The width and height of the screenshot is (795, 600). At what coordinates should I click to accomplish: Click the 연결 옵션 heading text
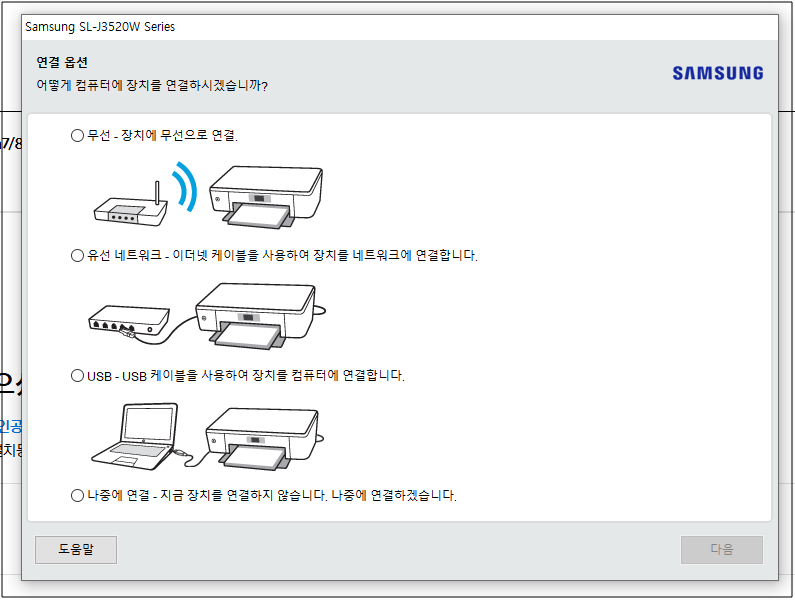(x=62, y=62)
